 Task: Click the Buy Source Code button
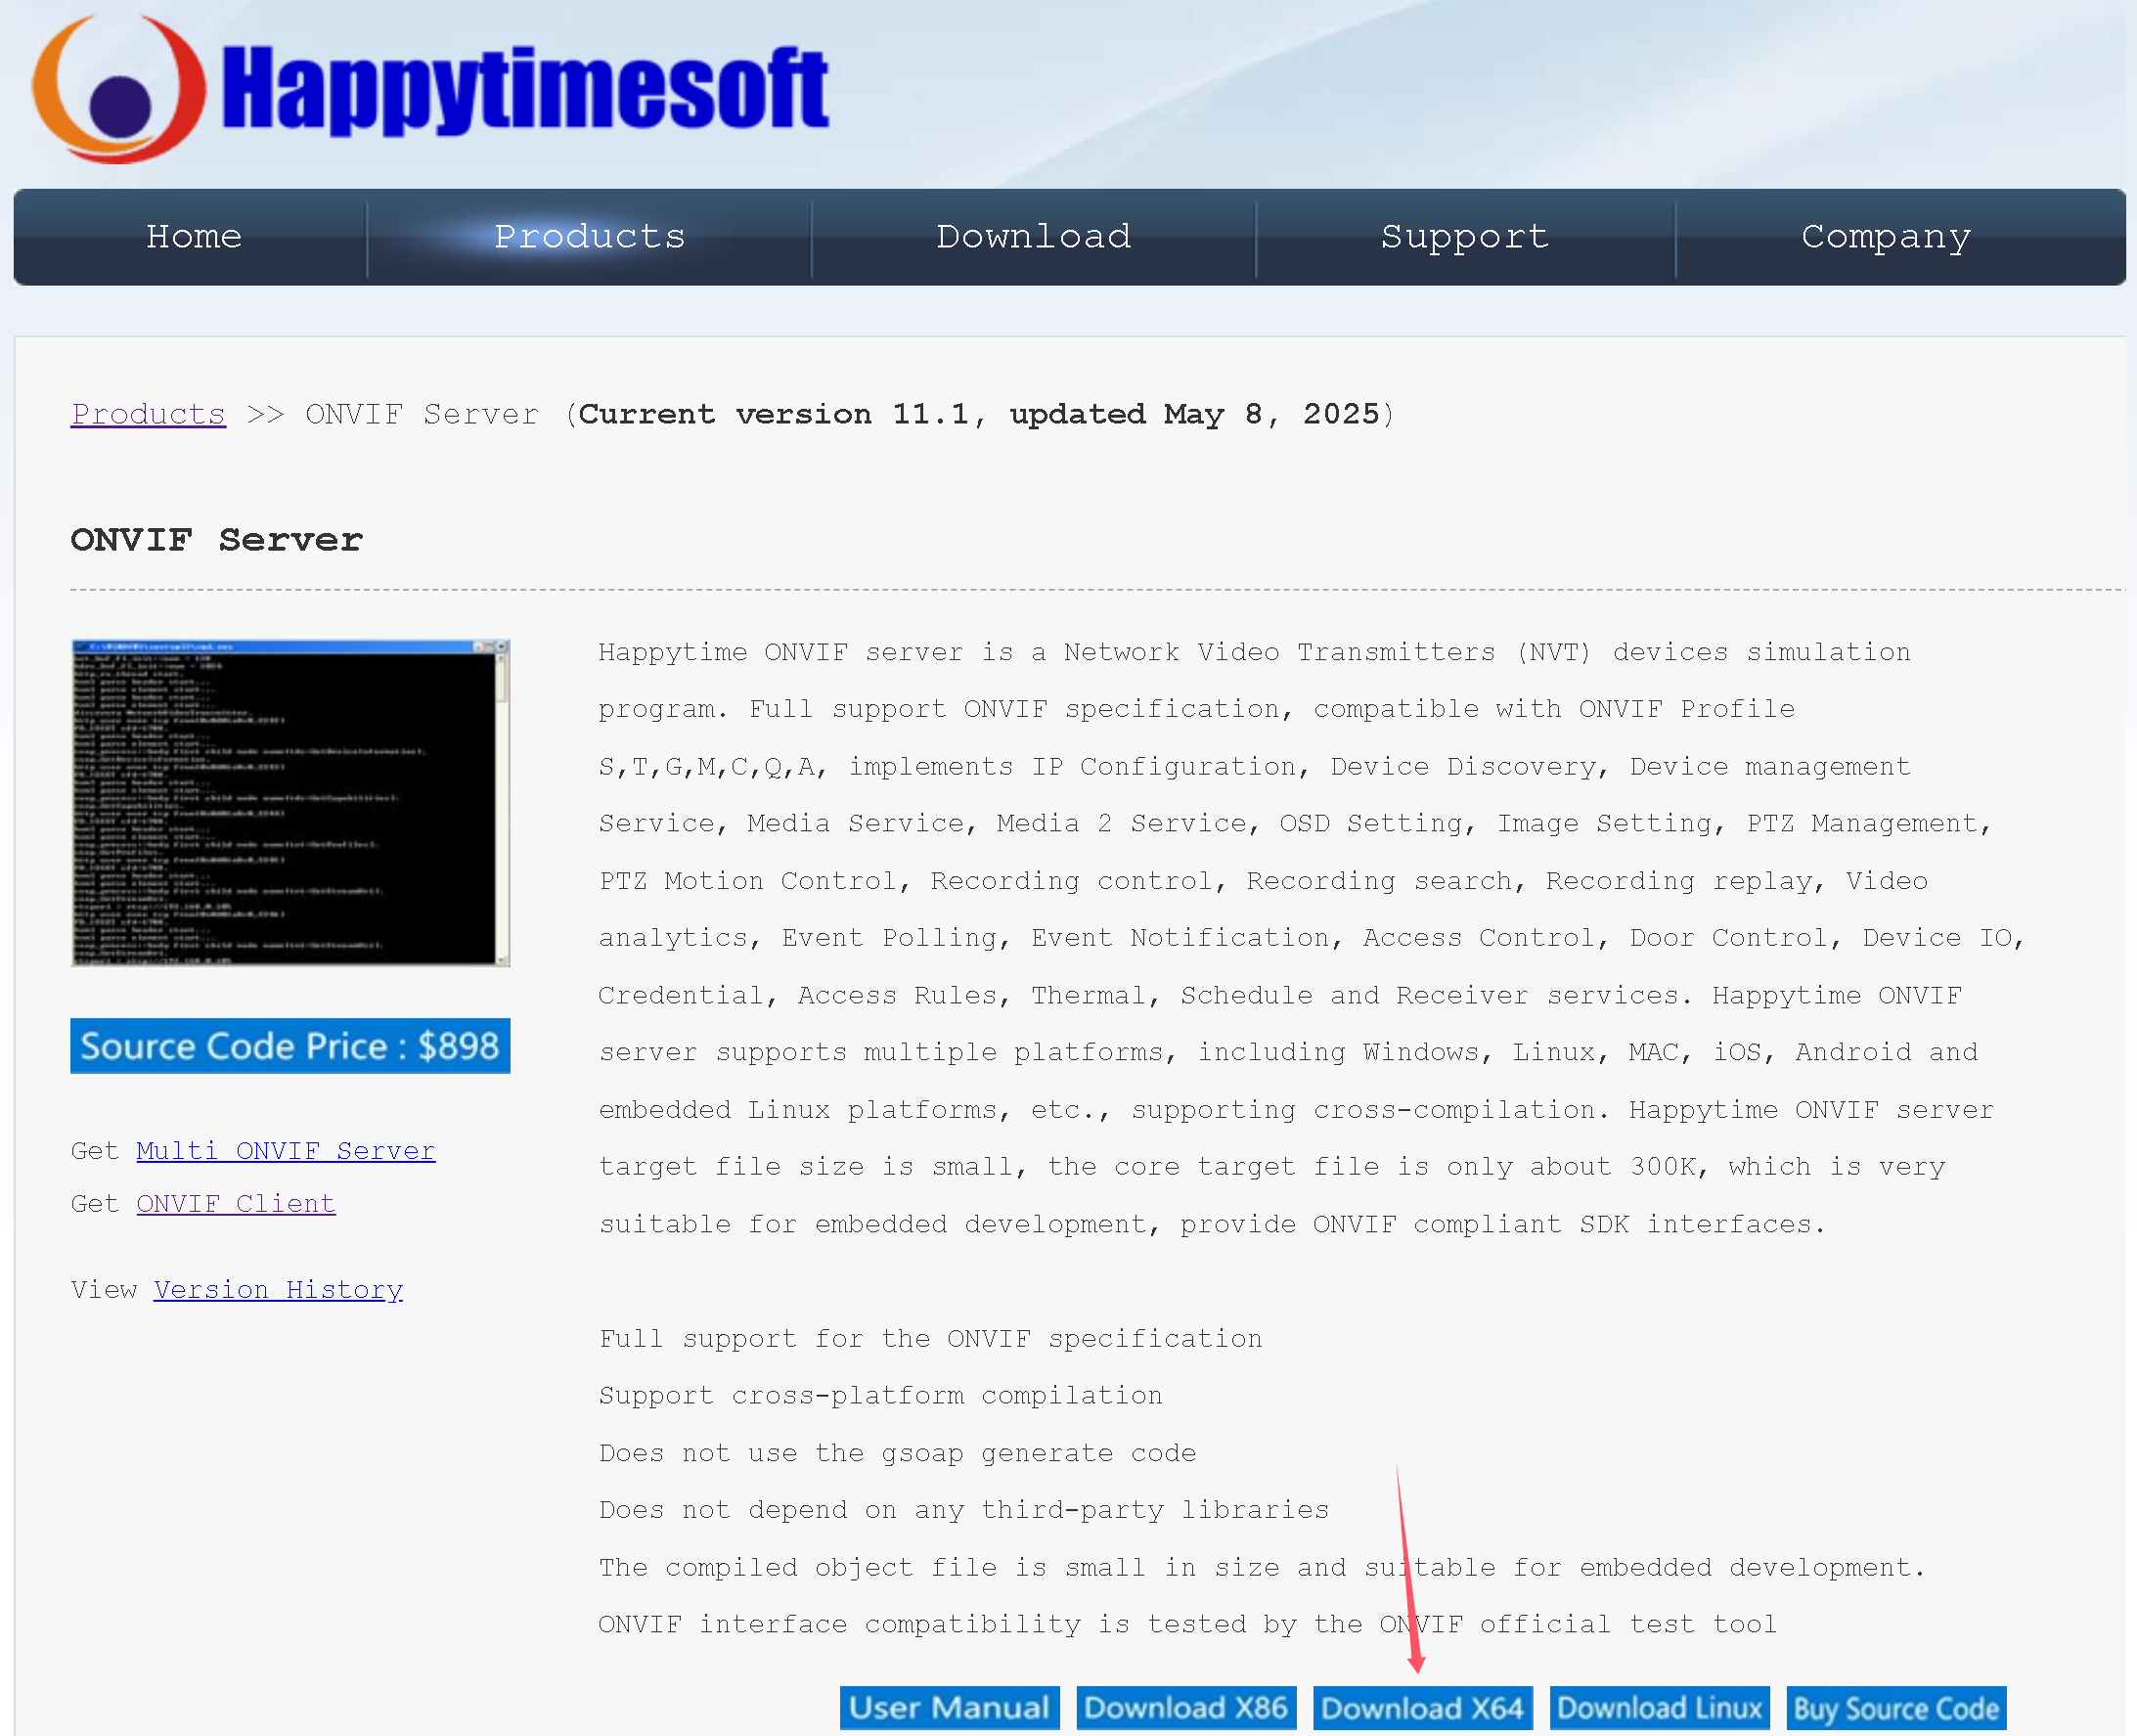[1896, 1707]
